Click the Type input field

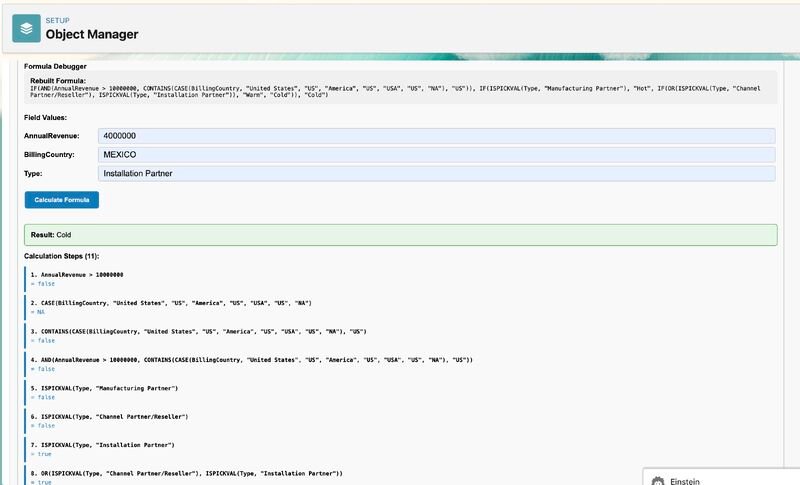(x=436, y=173)
